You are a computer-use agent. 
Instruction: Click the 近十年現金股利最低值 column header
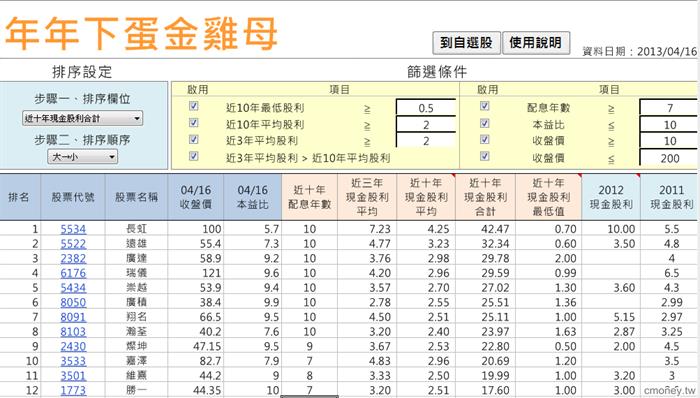tap(549, 197)
